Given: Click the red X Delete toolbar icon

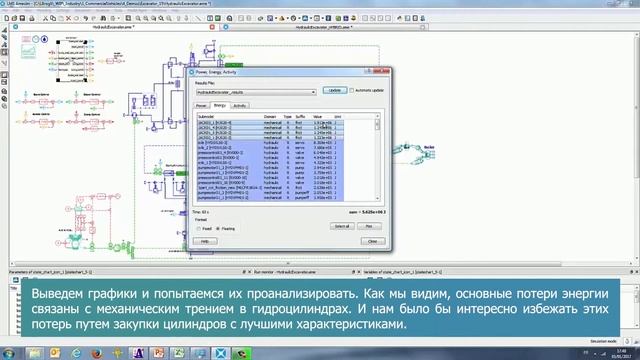Looking at the screenshot, I should (69, 18).
